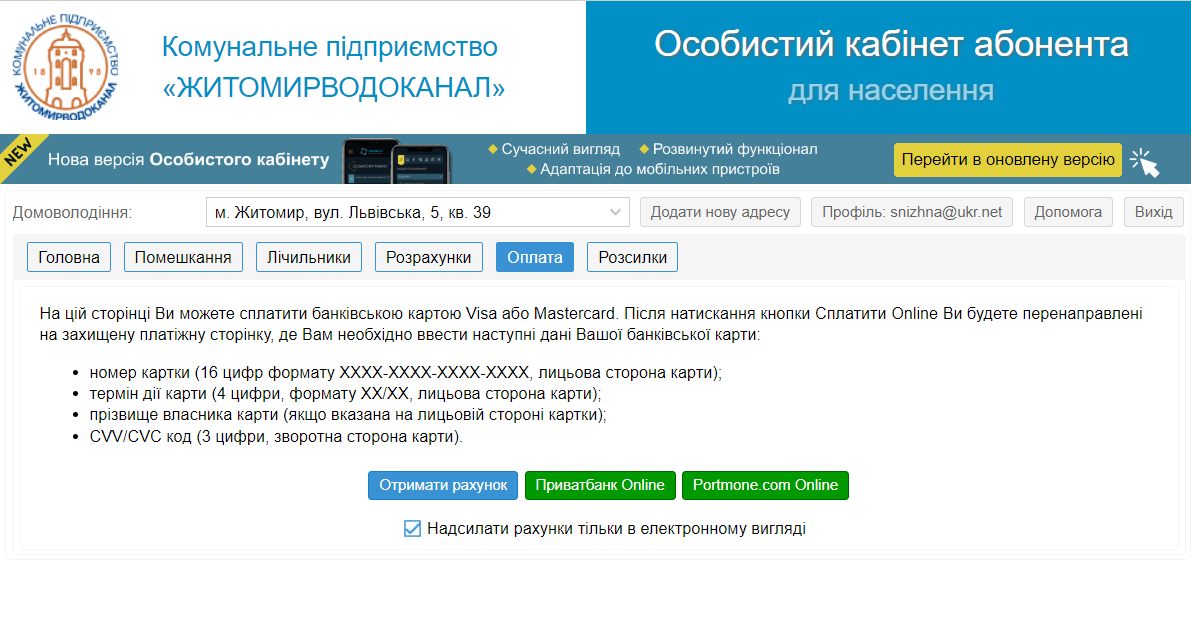Image resolution: width=1191 pixels, height=620 pixels.
Task: Open the Домоволодіння address dropdown
Action: 417,212
